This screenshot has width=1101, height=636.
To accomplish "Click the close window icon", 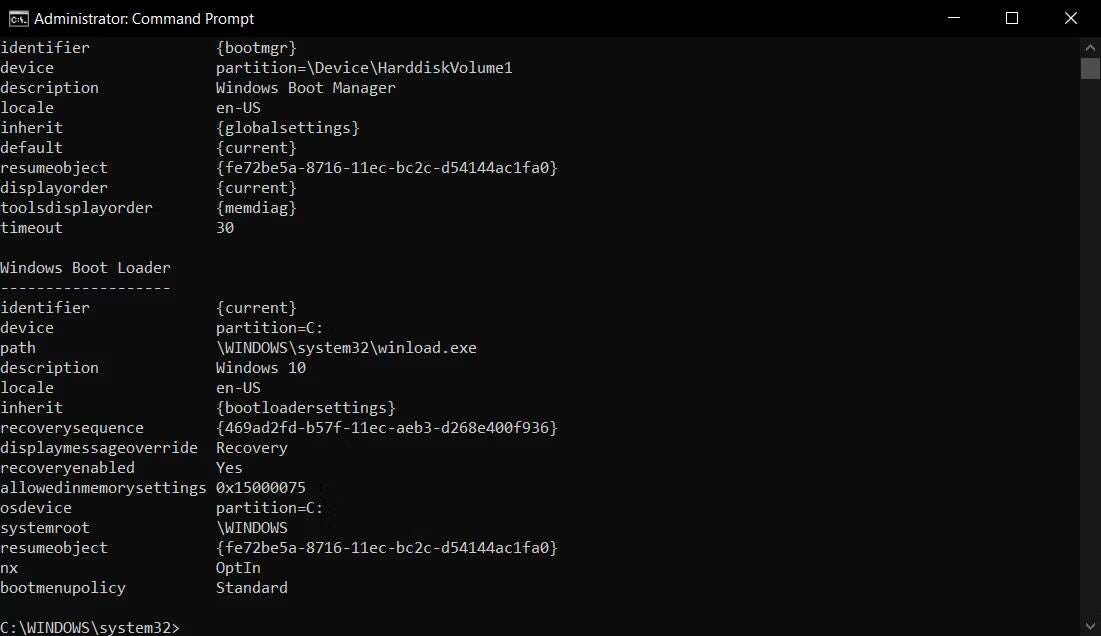I will 1071,18.
